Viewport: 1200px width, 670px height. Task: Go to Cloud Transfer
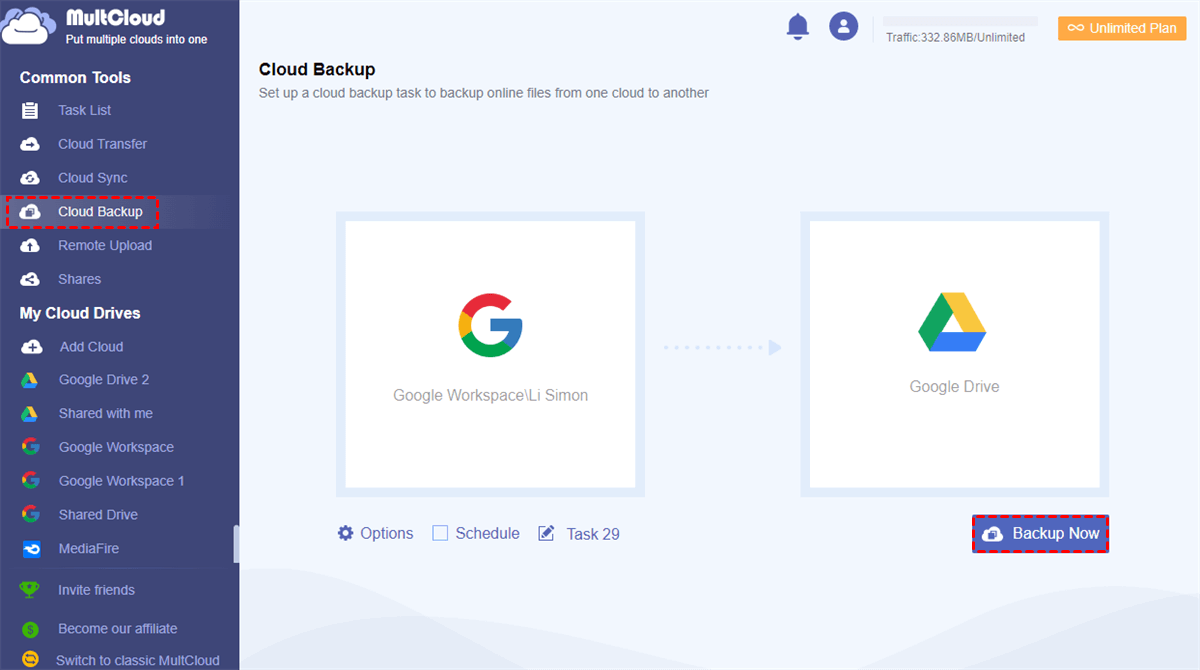(102, 144)
